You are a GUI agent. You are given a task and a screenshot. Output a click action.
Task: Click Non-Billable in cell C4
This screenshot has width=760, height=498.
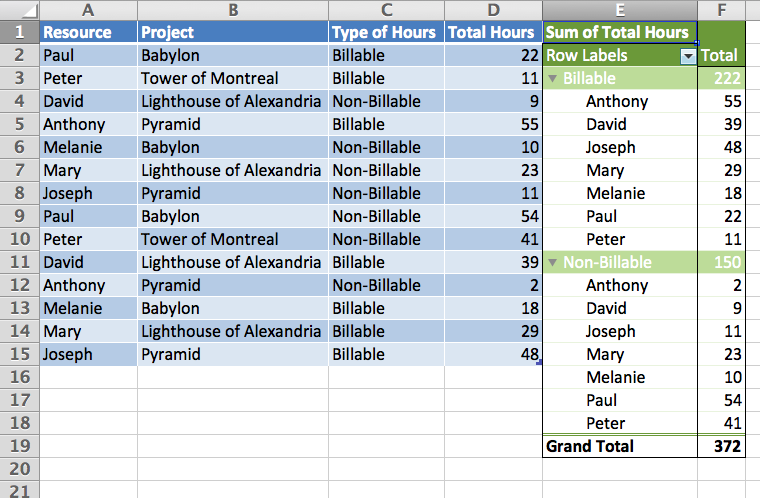point(386,101)
